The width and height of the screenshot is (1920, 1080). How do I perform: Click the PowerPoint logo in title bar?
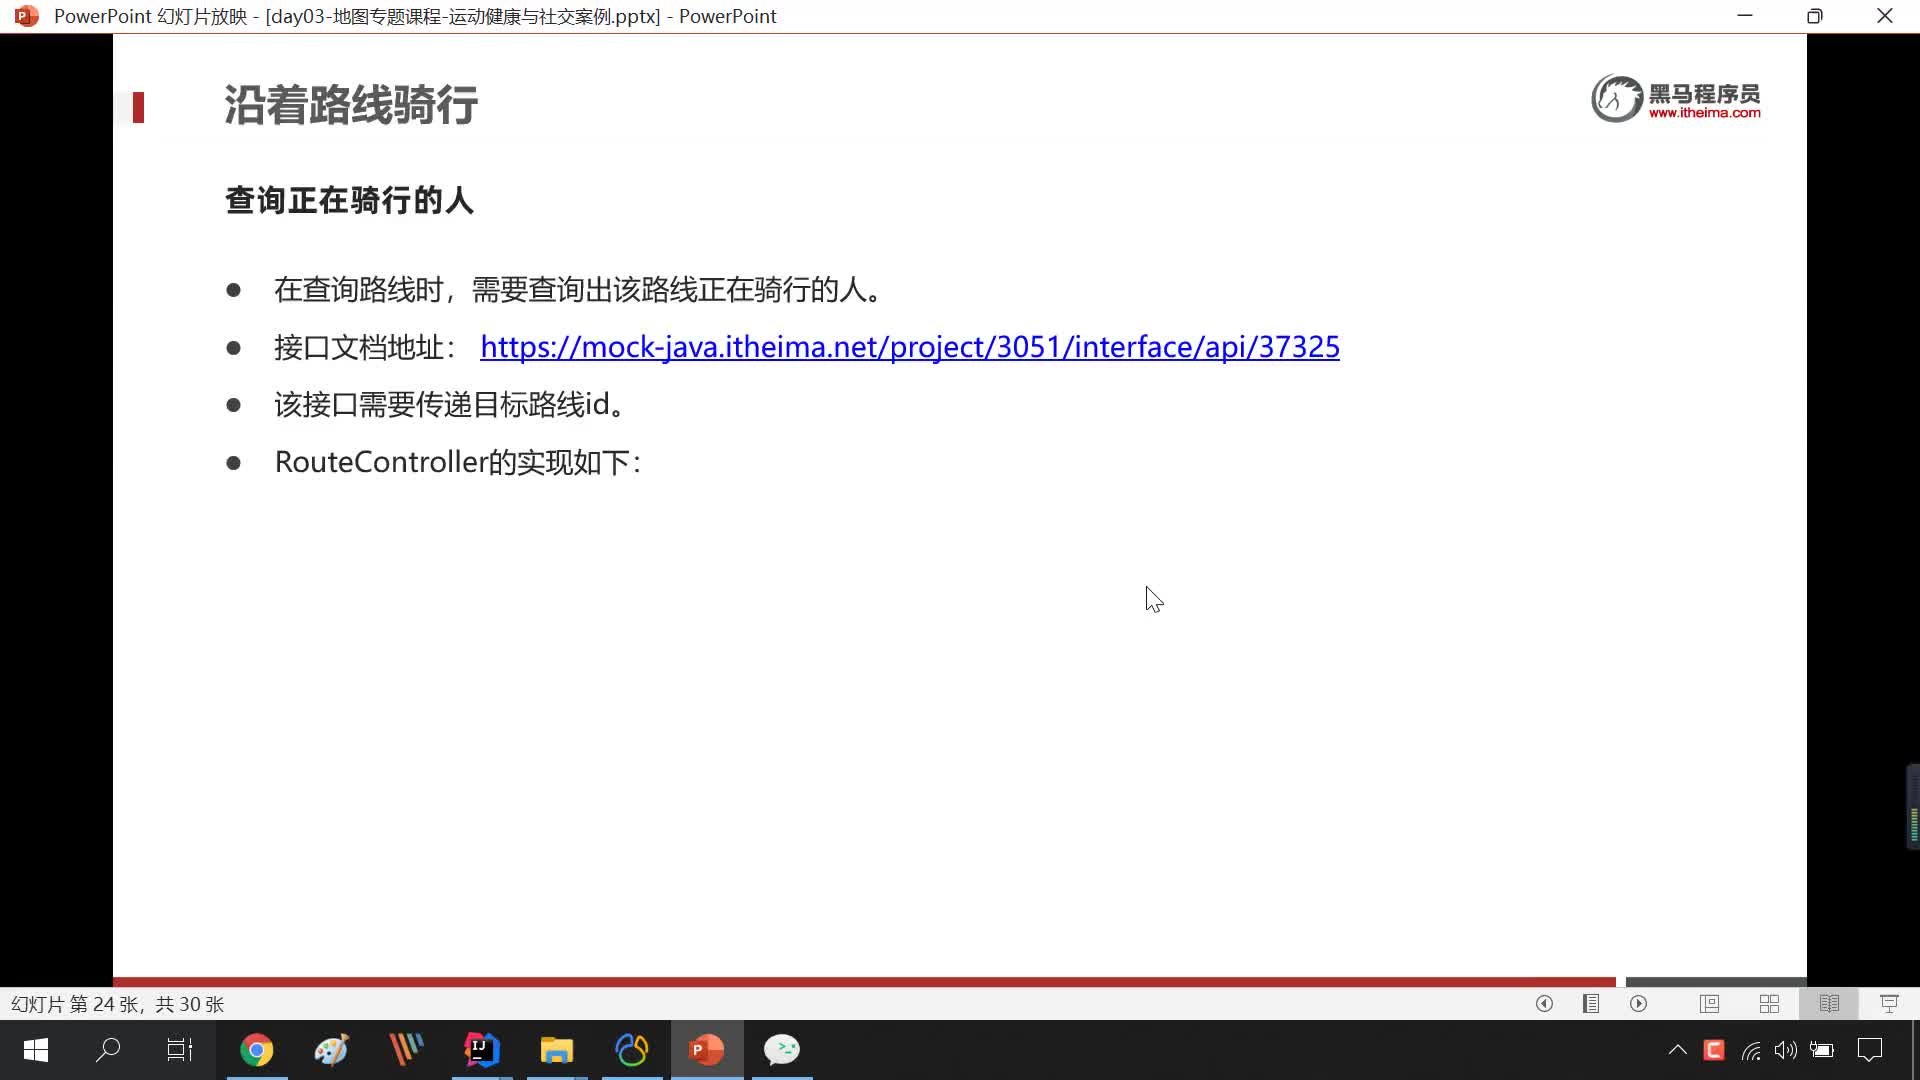pyautogui.click(x=27, y=16)
